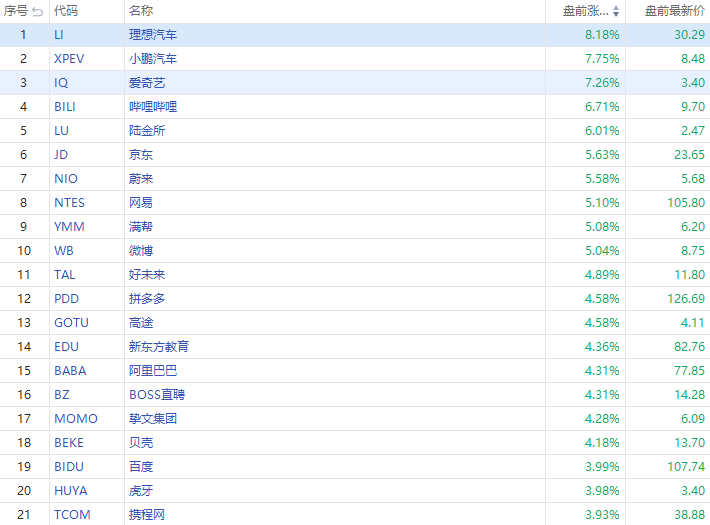710x525 pixels.
Task: Open BOSS直聘 stock name
Action: point(157,395)
